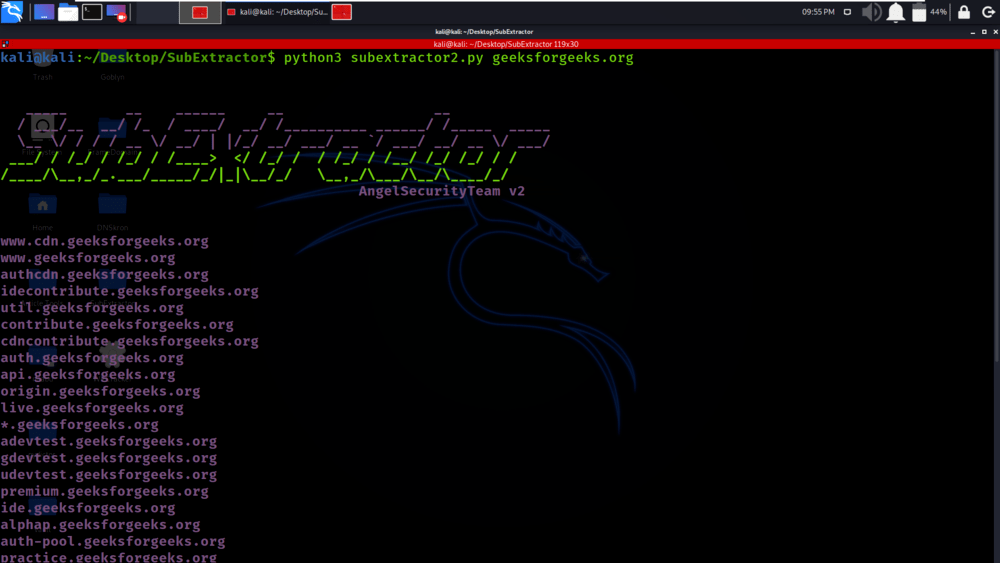This screenshot has height=563, width=1000.
Task: Click authcdn.geeksforgeeks.org output line
Action: (105, 275)
